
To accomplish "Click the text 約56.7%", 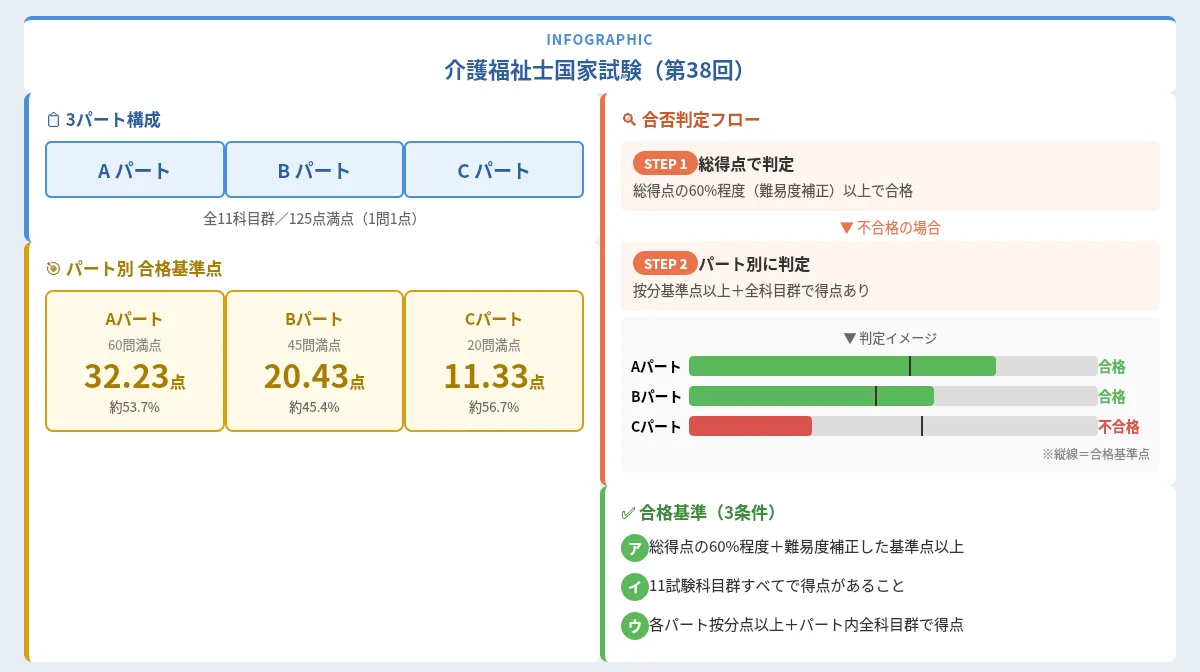I will pos(494,407).
